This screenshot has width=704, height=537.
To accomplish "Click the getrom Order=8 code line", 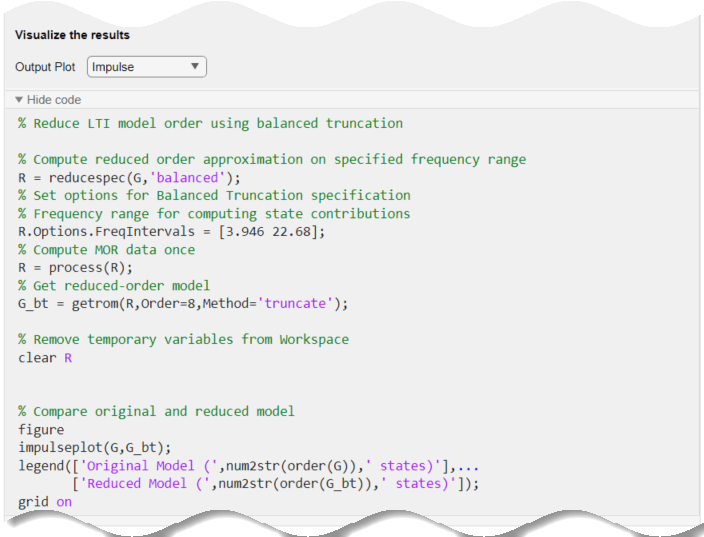I will click(x=183, y=304).
